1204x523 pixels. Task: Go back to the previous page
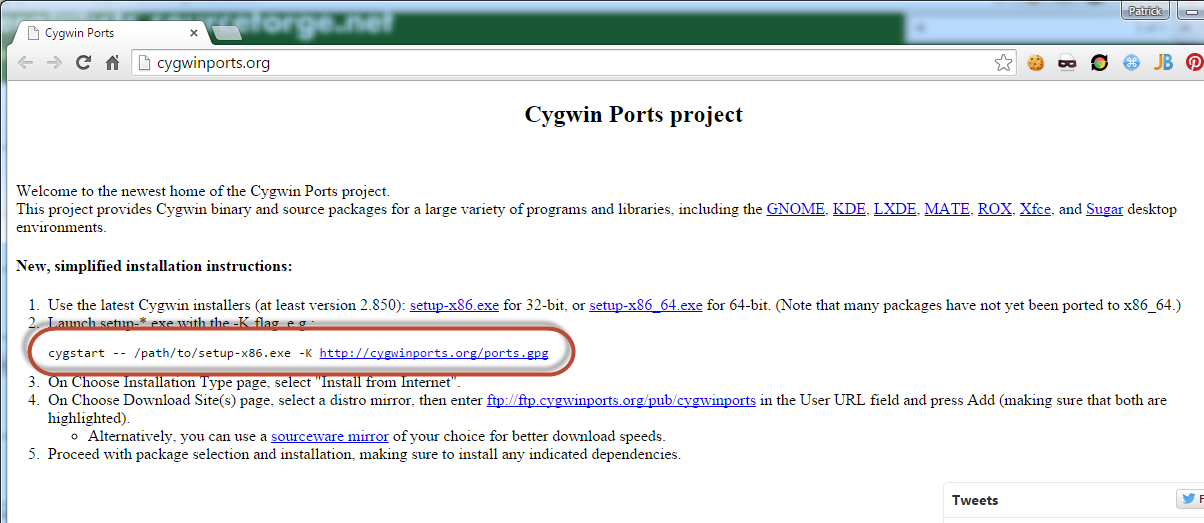point(26,62)
